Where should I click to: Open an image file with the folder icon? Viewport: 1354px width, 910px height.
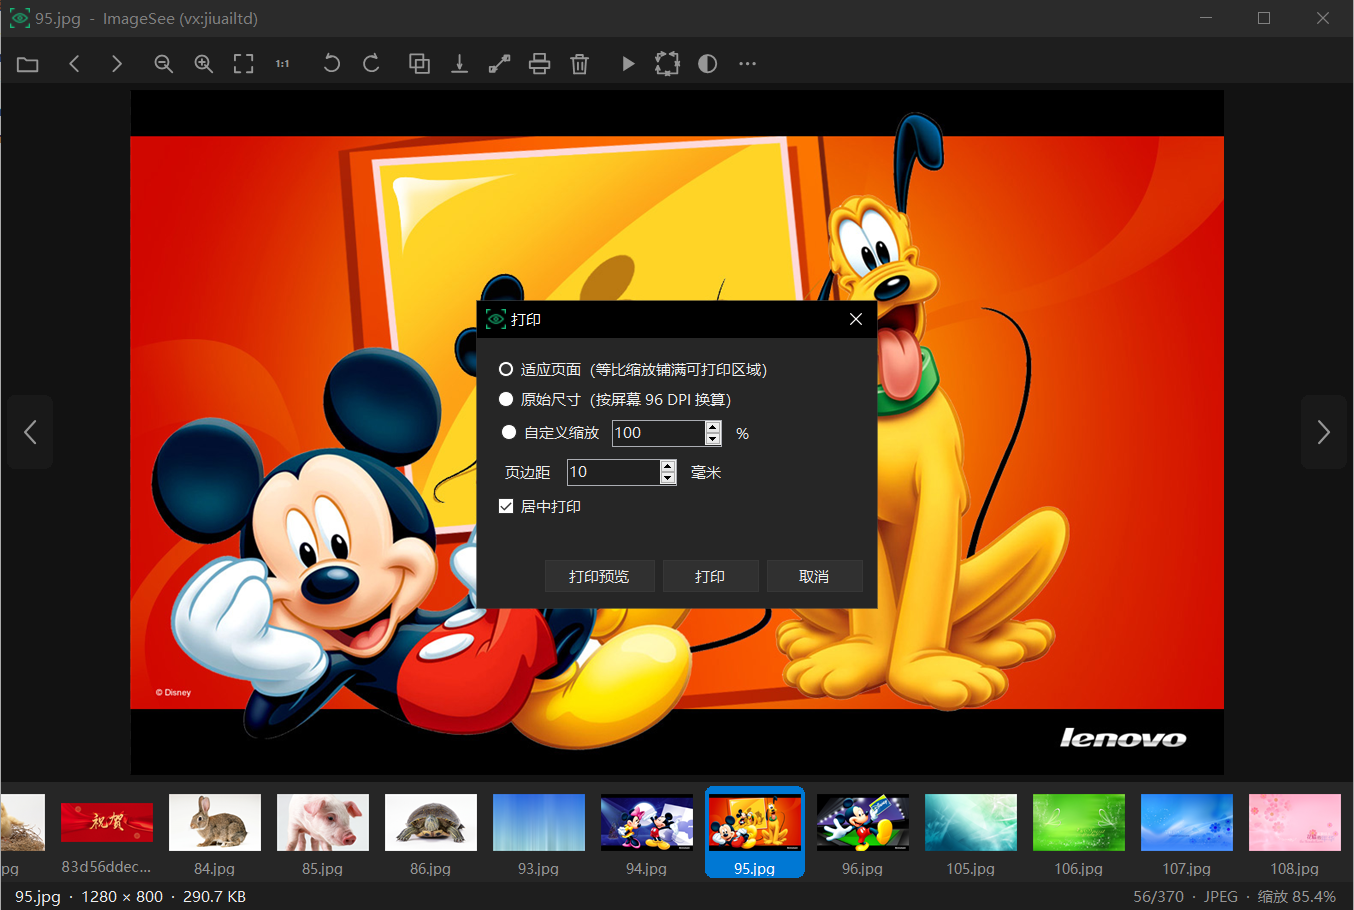28,64
